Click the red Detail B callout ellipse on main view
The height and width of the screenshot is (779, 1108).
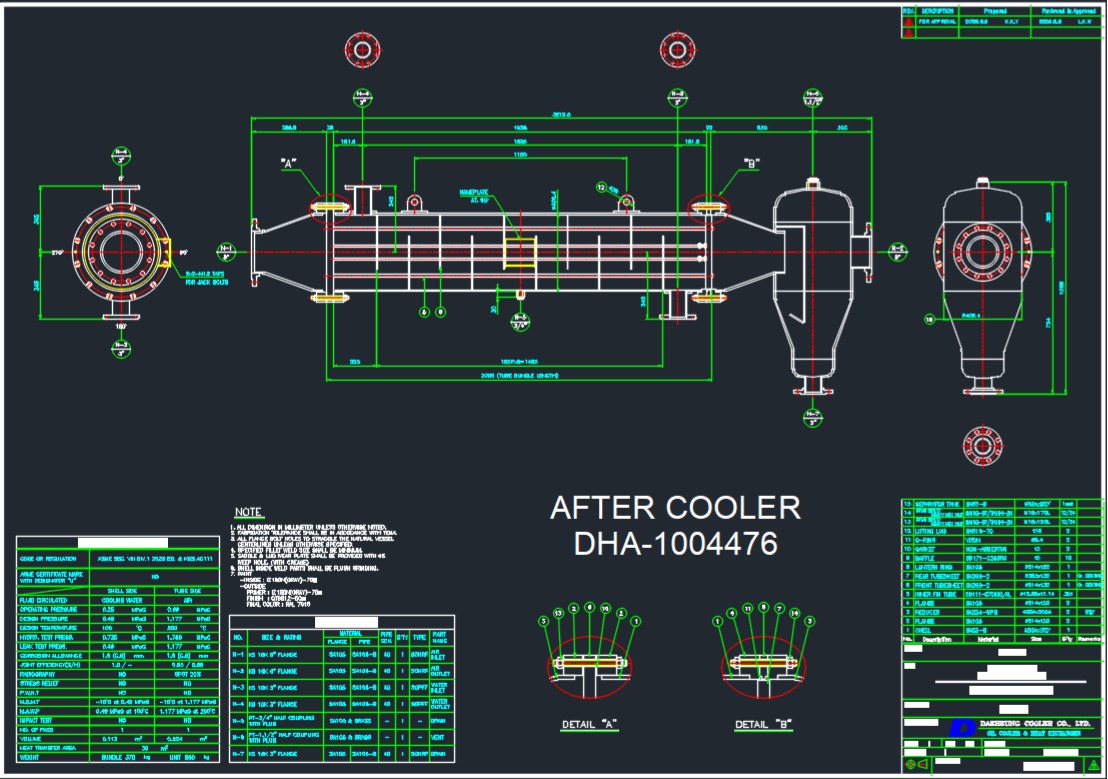coord(709,207)
